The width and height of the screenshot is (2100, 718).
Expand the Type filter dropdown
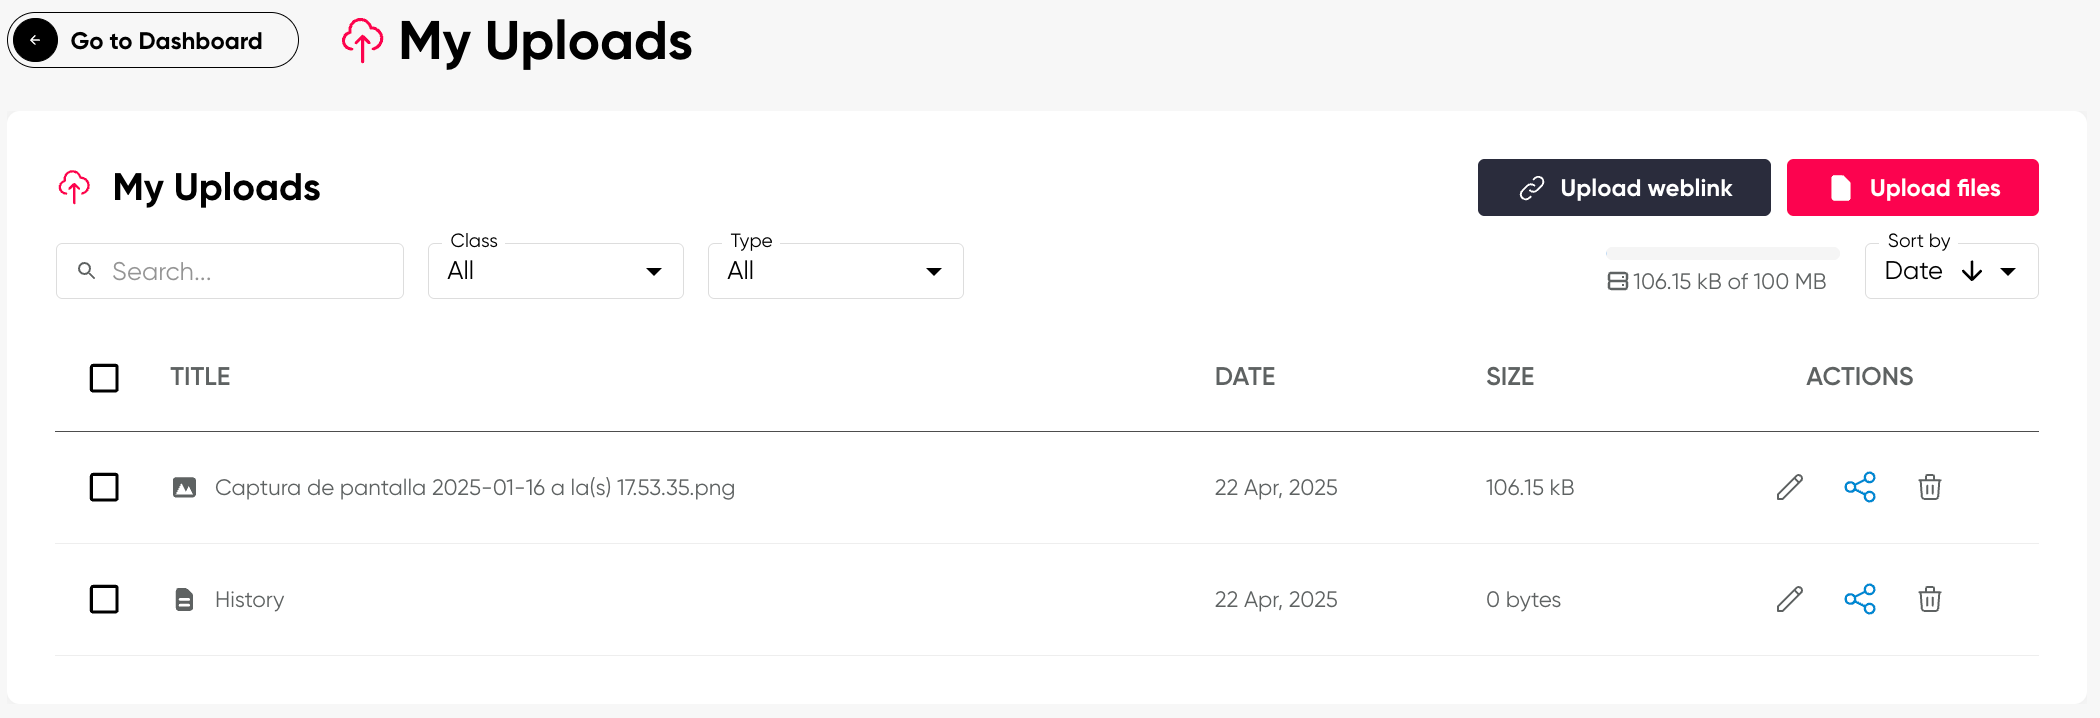835,271
